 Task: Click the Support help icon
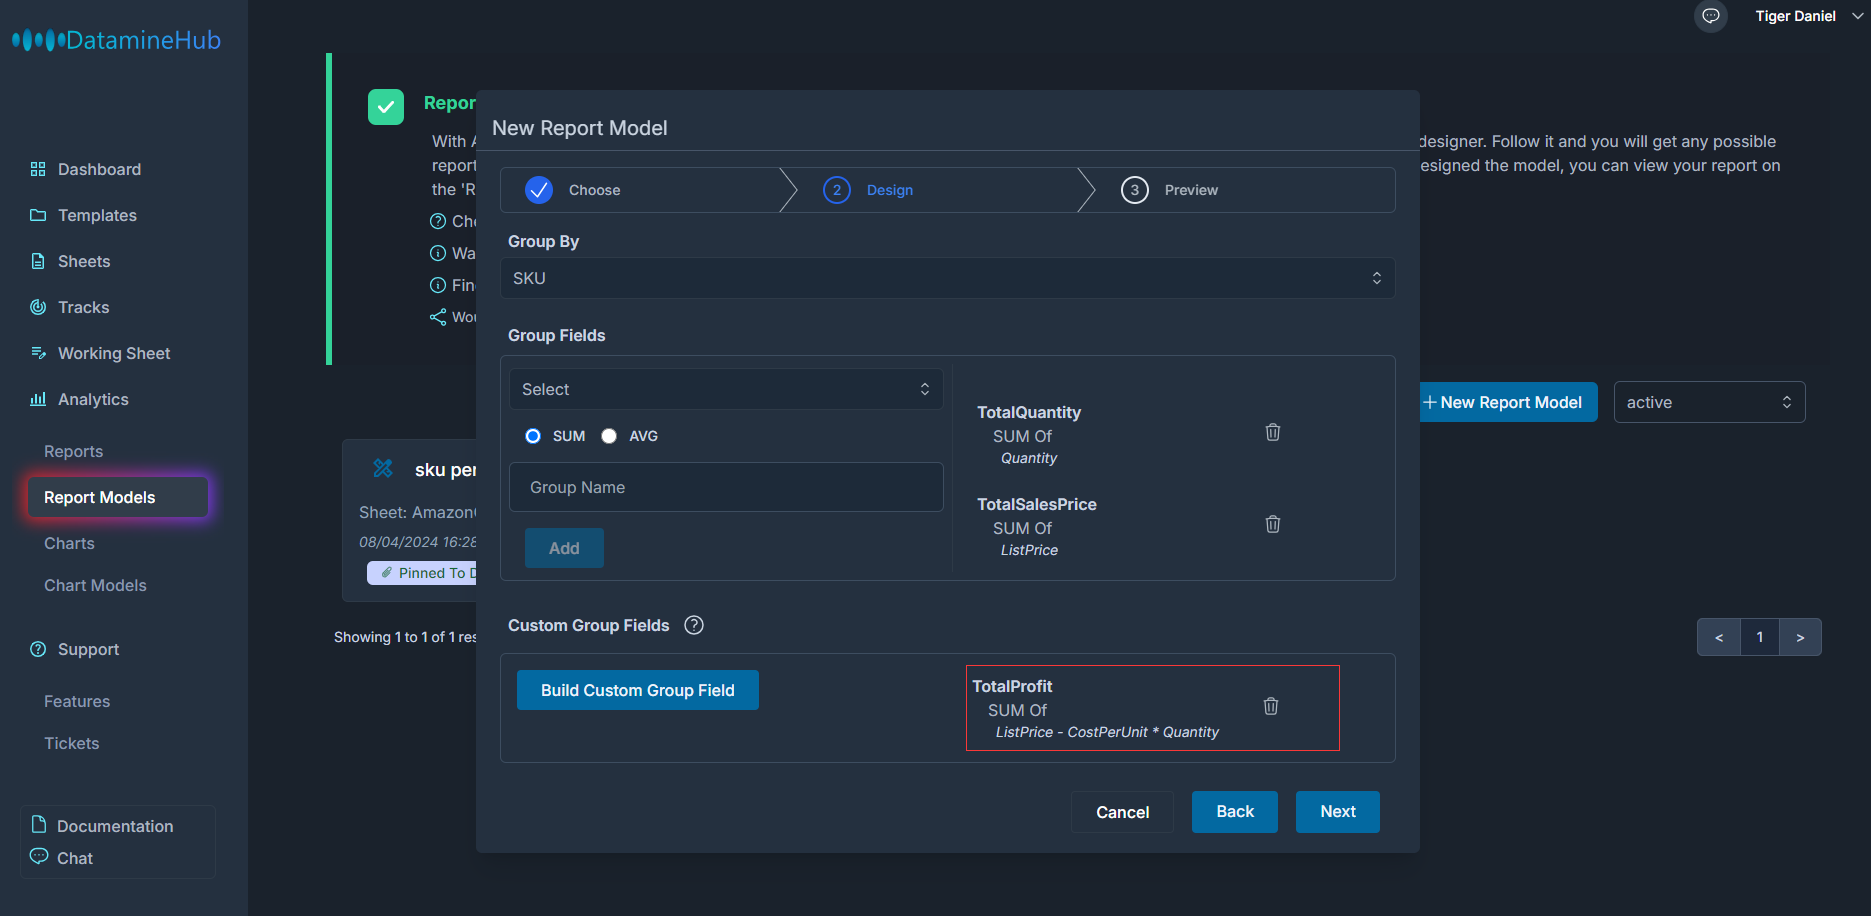38,649
